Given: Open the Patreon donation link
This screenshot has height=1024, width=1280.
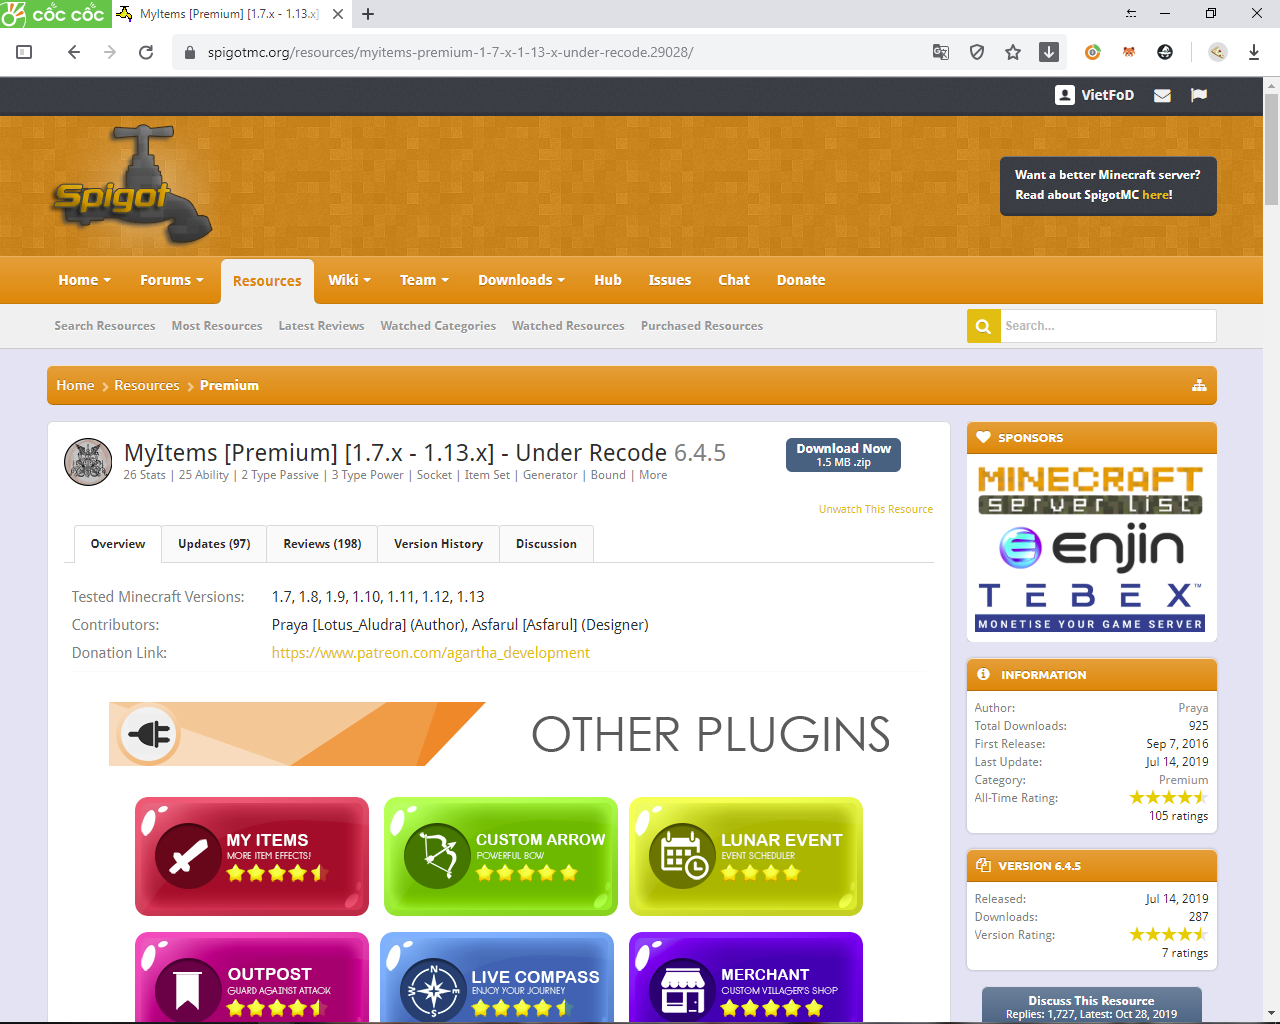Looking at the screenshot, I should [x=431, y=653].
